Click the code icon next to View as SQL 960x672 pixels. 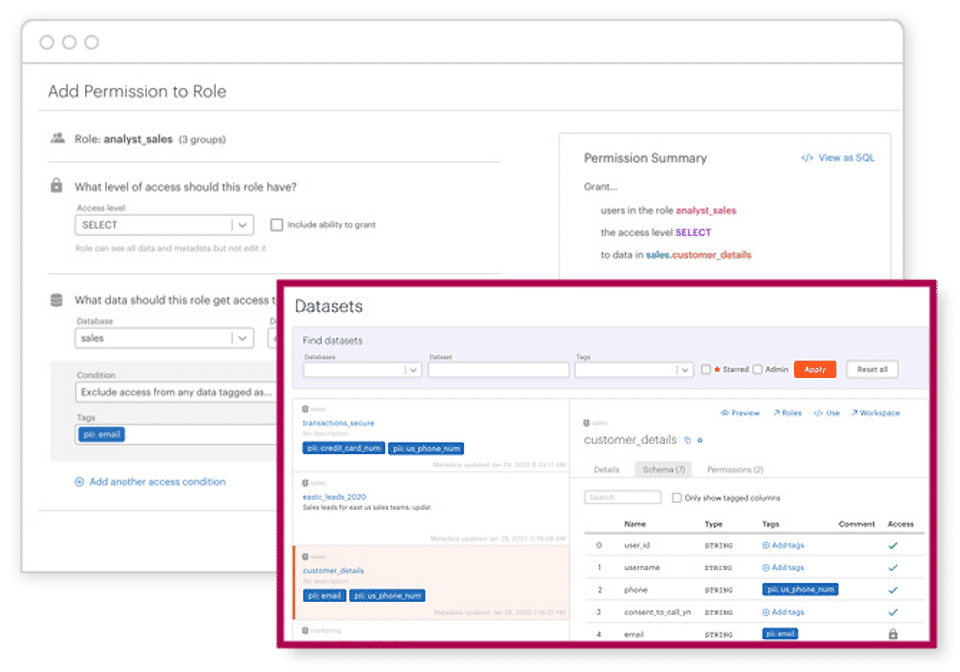807,158
